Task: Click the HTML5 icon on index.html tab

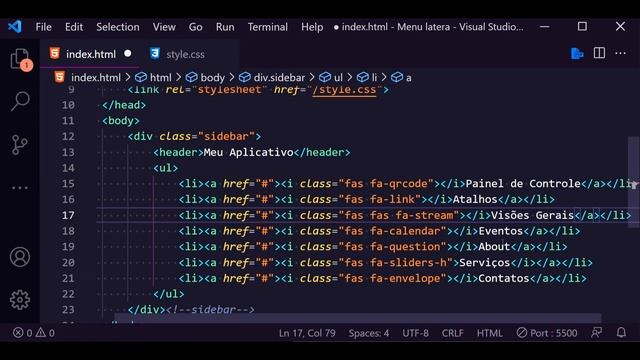Action: 55,53
